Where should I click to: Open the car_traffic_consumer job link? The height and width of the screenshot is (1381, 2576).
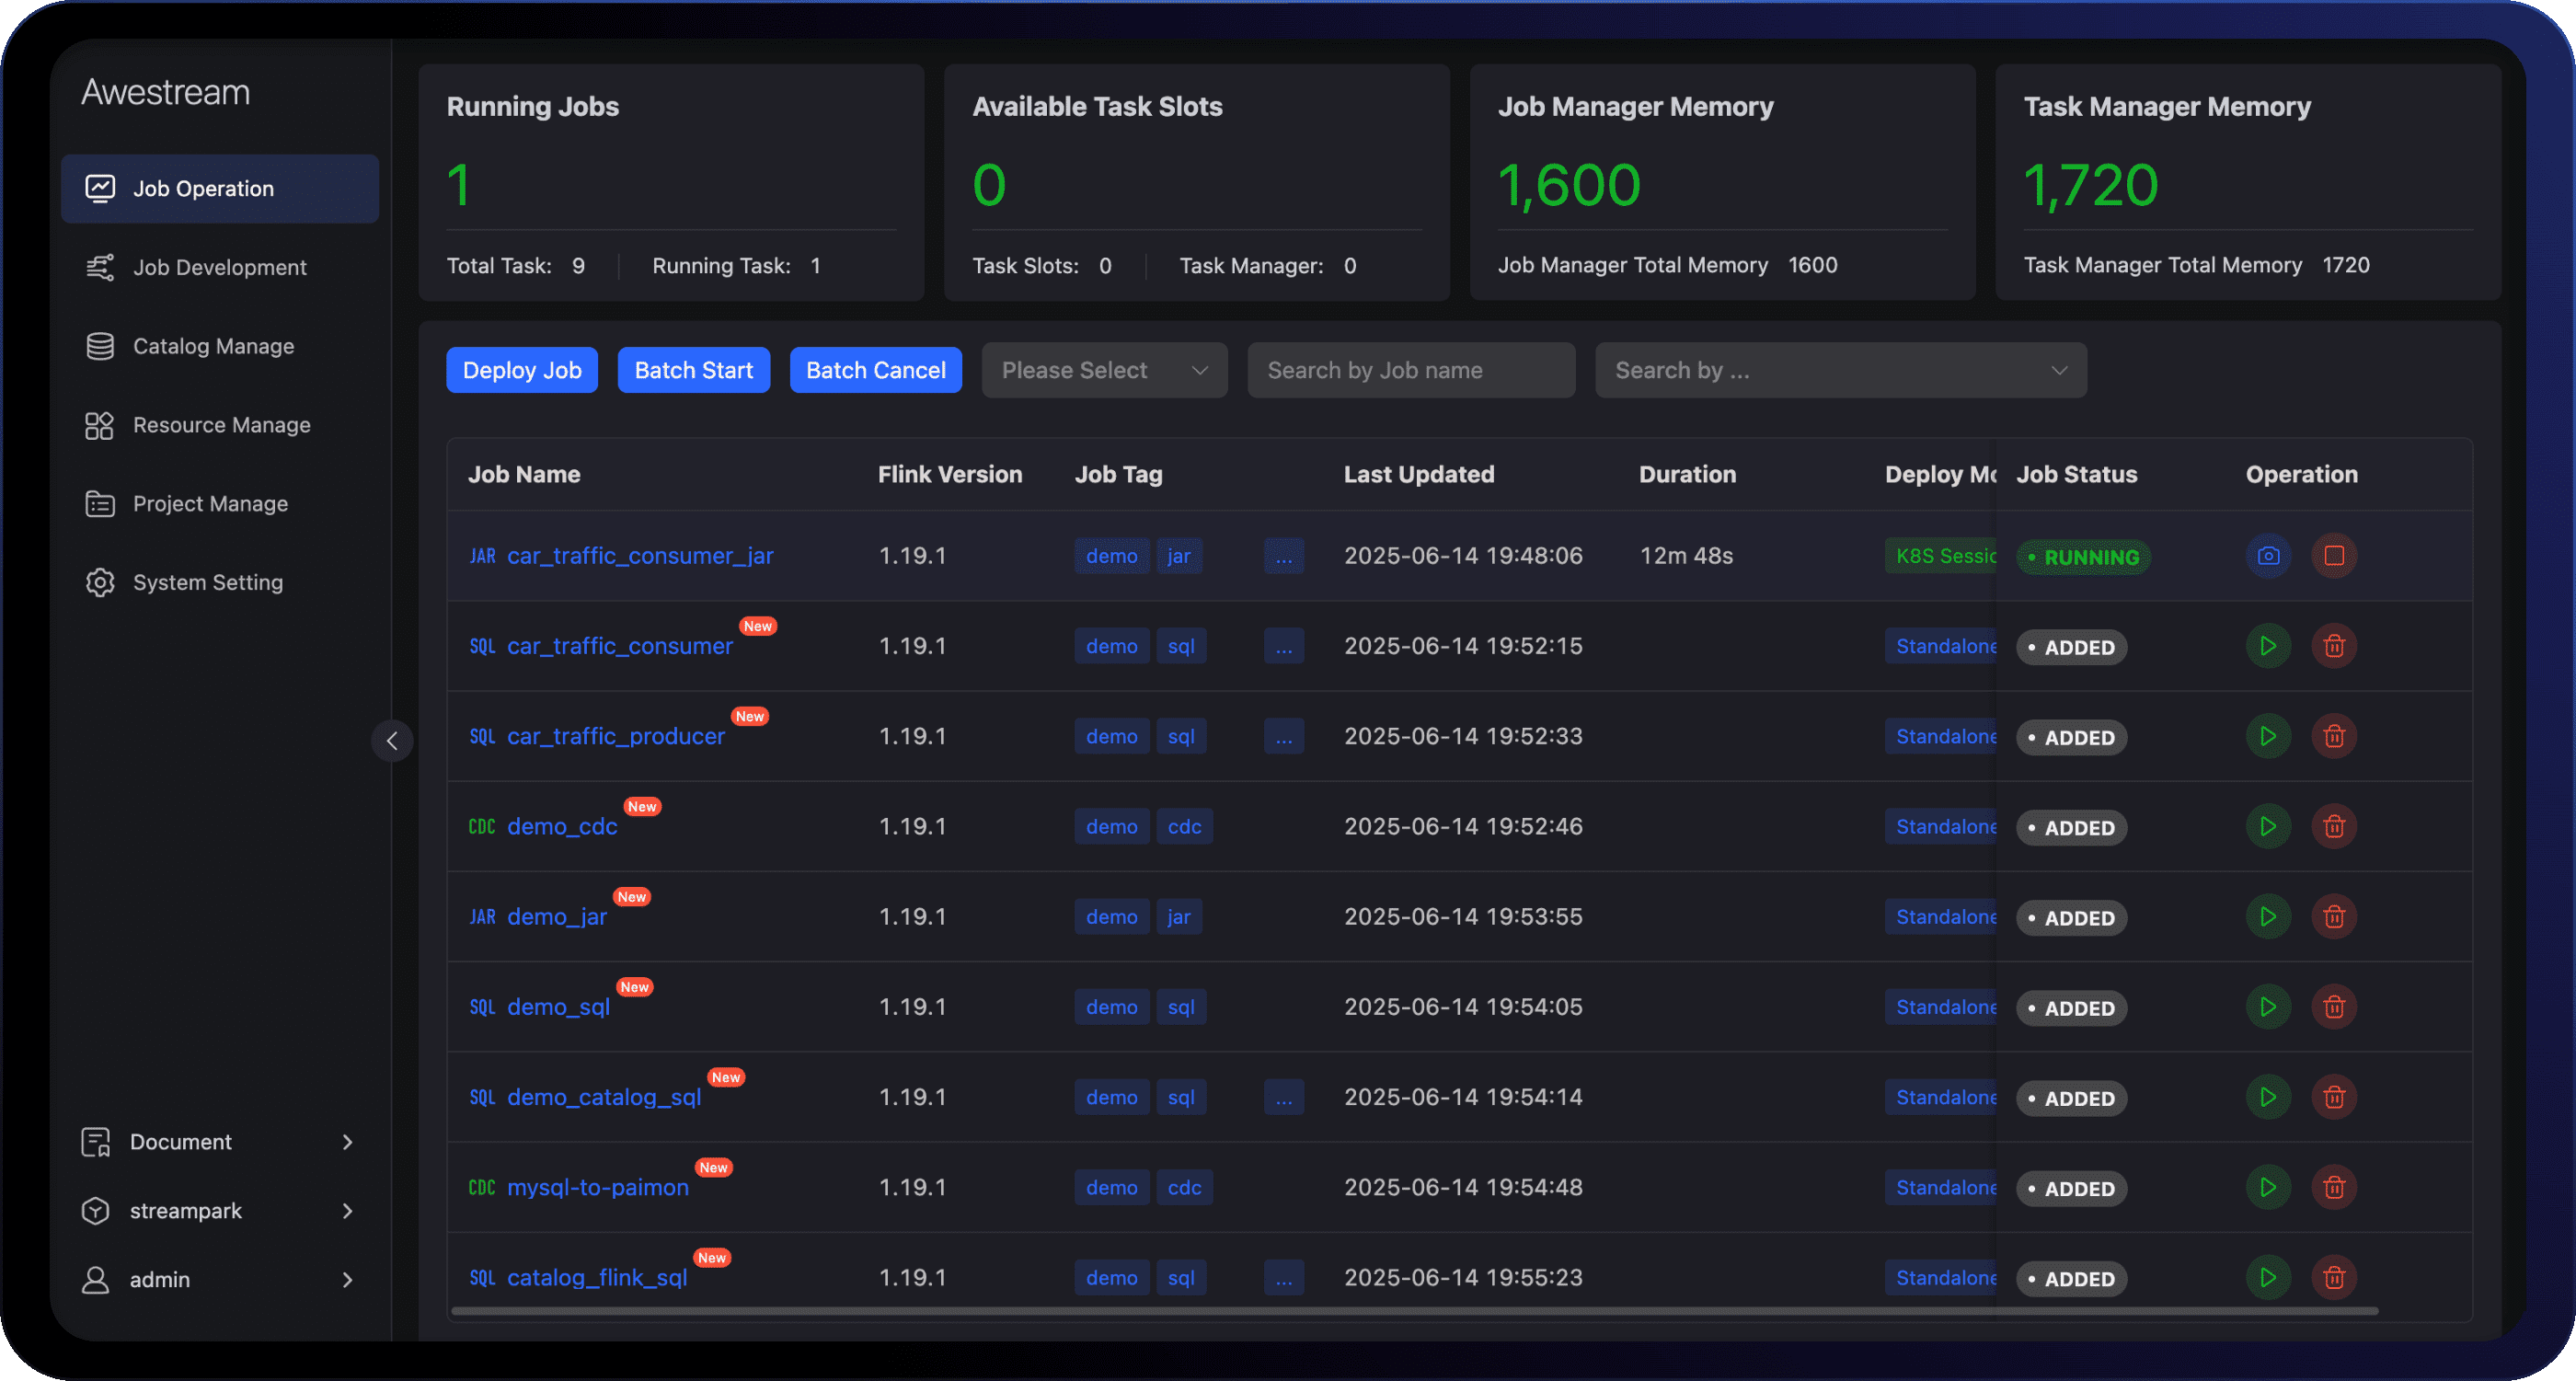coord(619,646)
